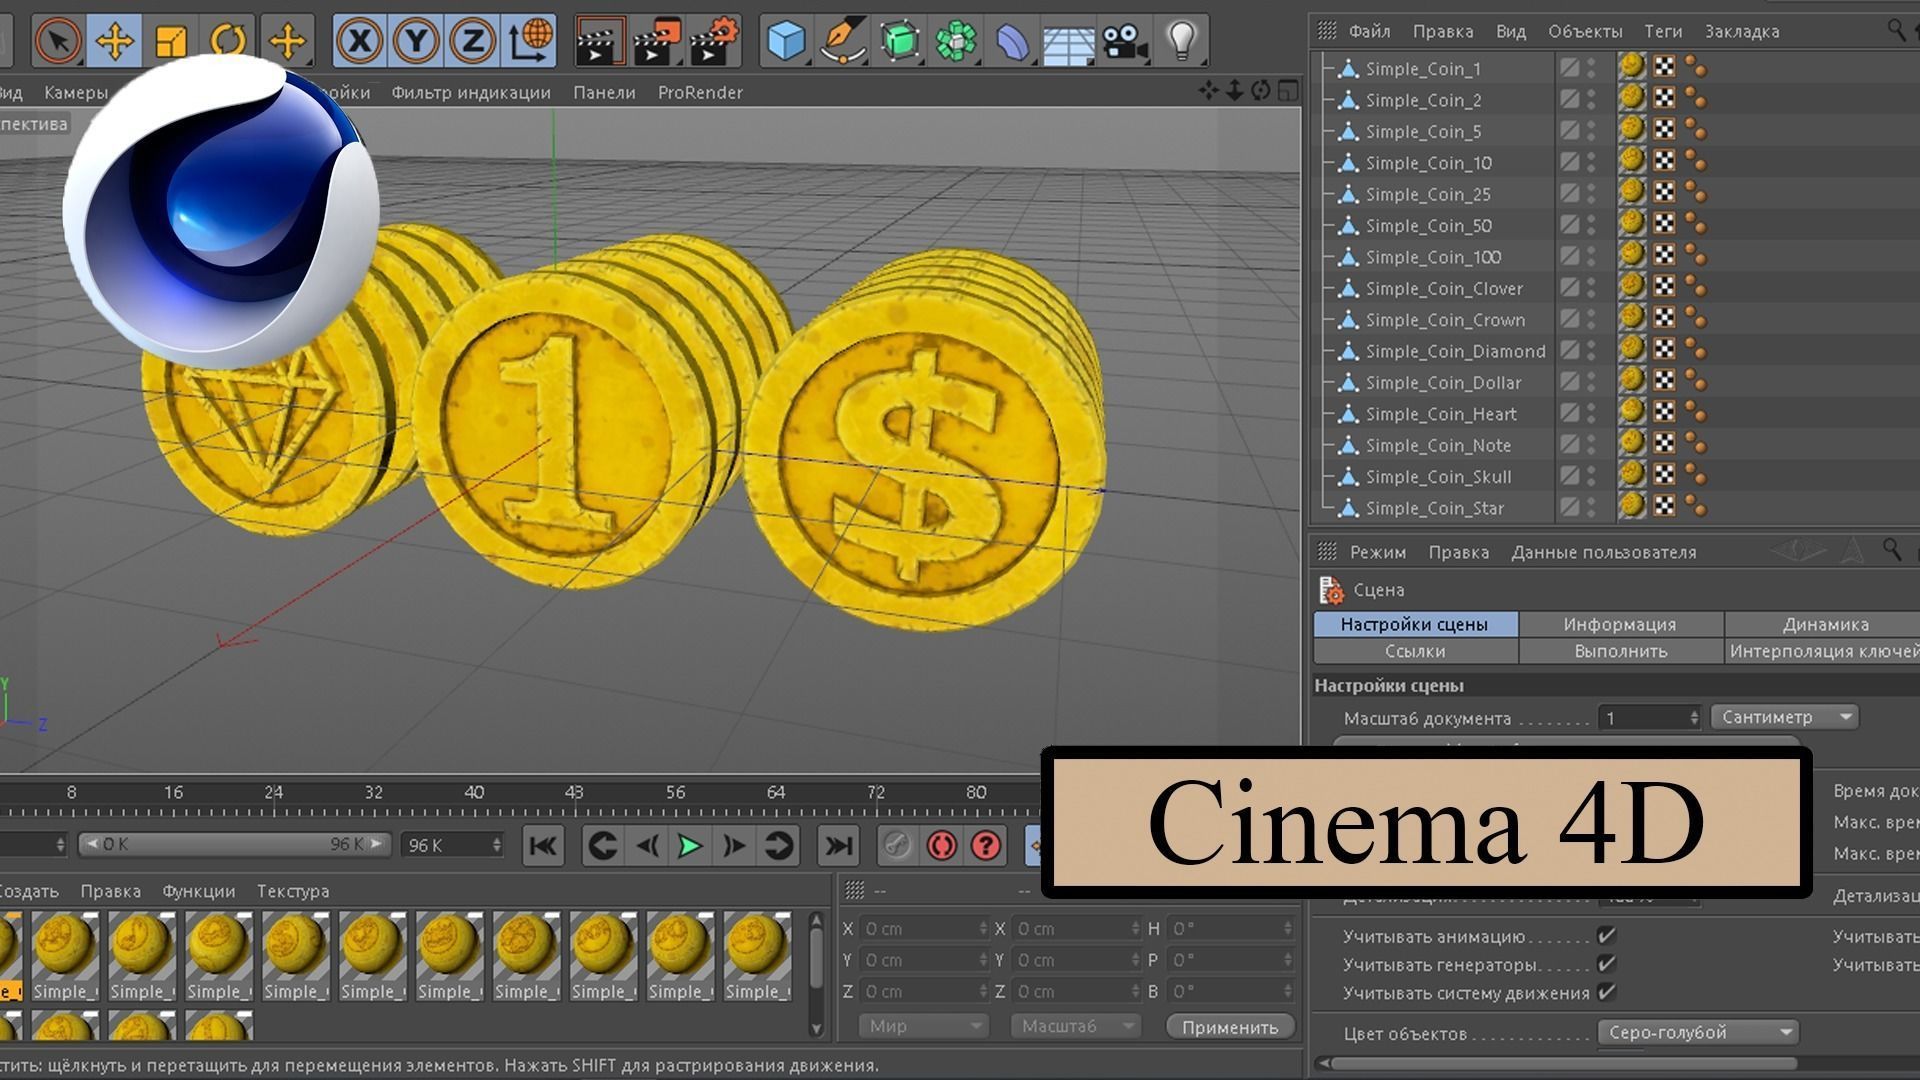The width and height of the screenshot is (1920, 1080).
Task: Open unit dropdown Сантиметр
Action: (x=1784, y=717)
